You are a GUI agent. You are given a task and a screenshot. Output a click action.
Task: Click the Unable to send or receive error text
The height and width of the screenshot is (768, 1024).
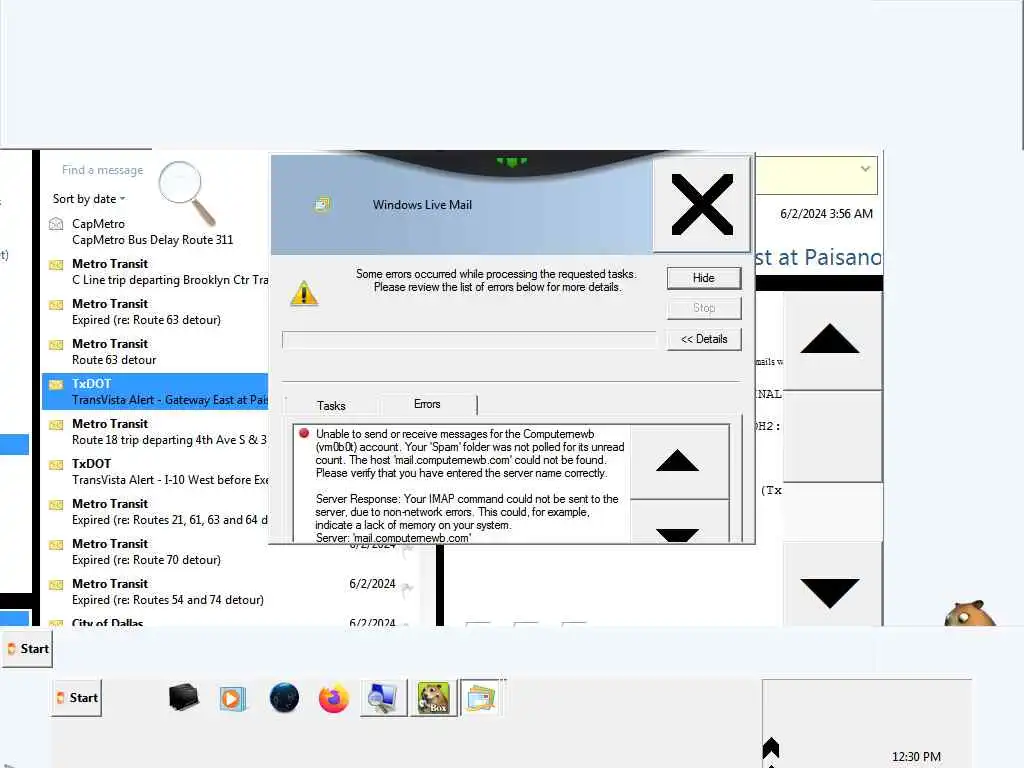[x=470, y=453]
